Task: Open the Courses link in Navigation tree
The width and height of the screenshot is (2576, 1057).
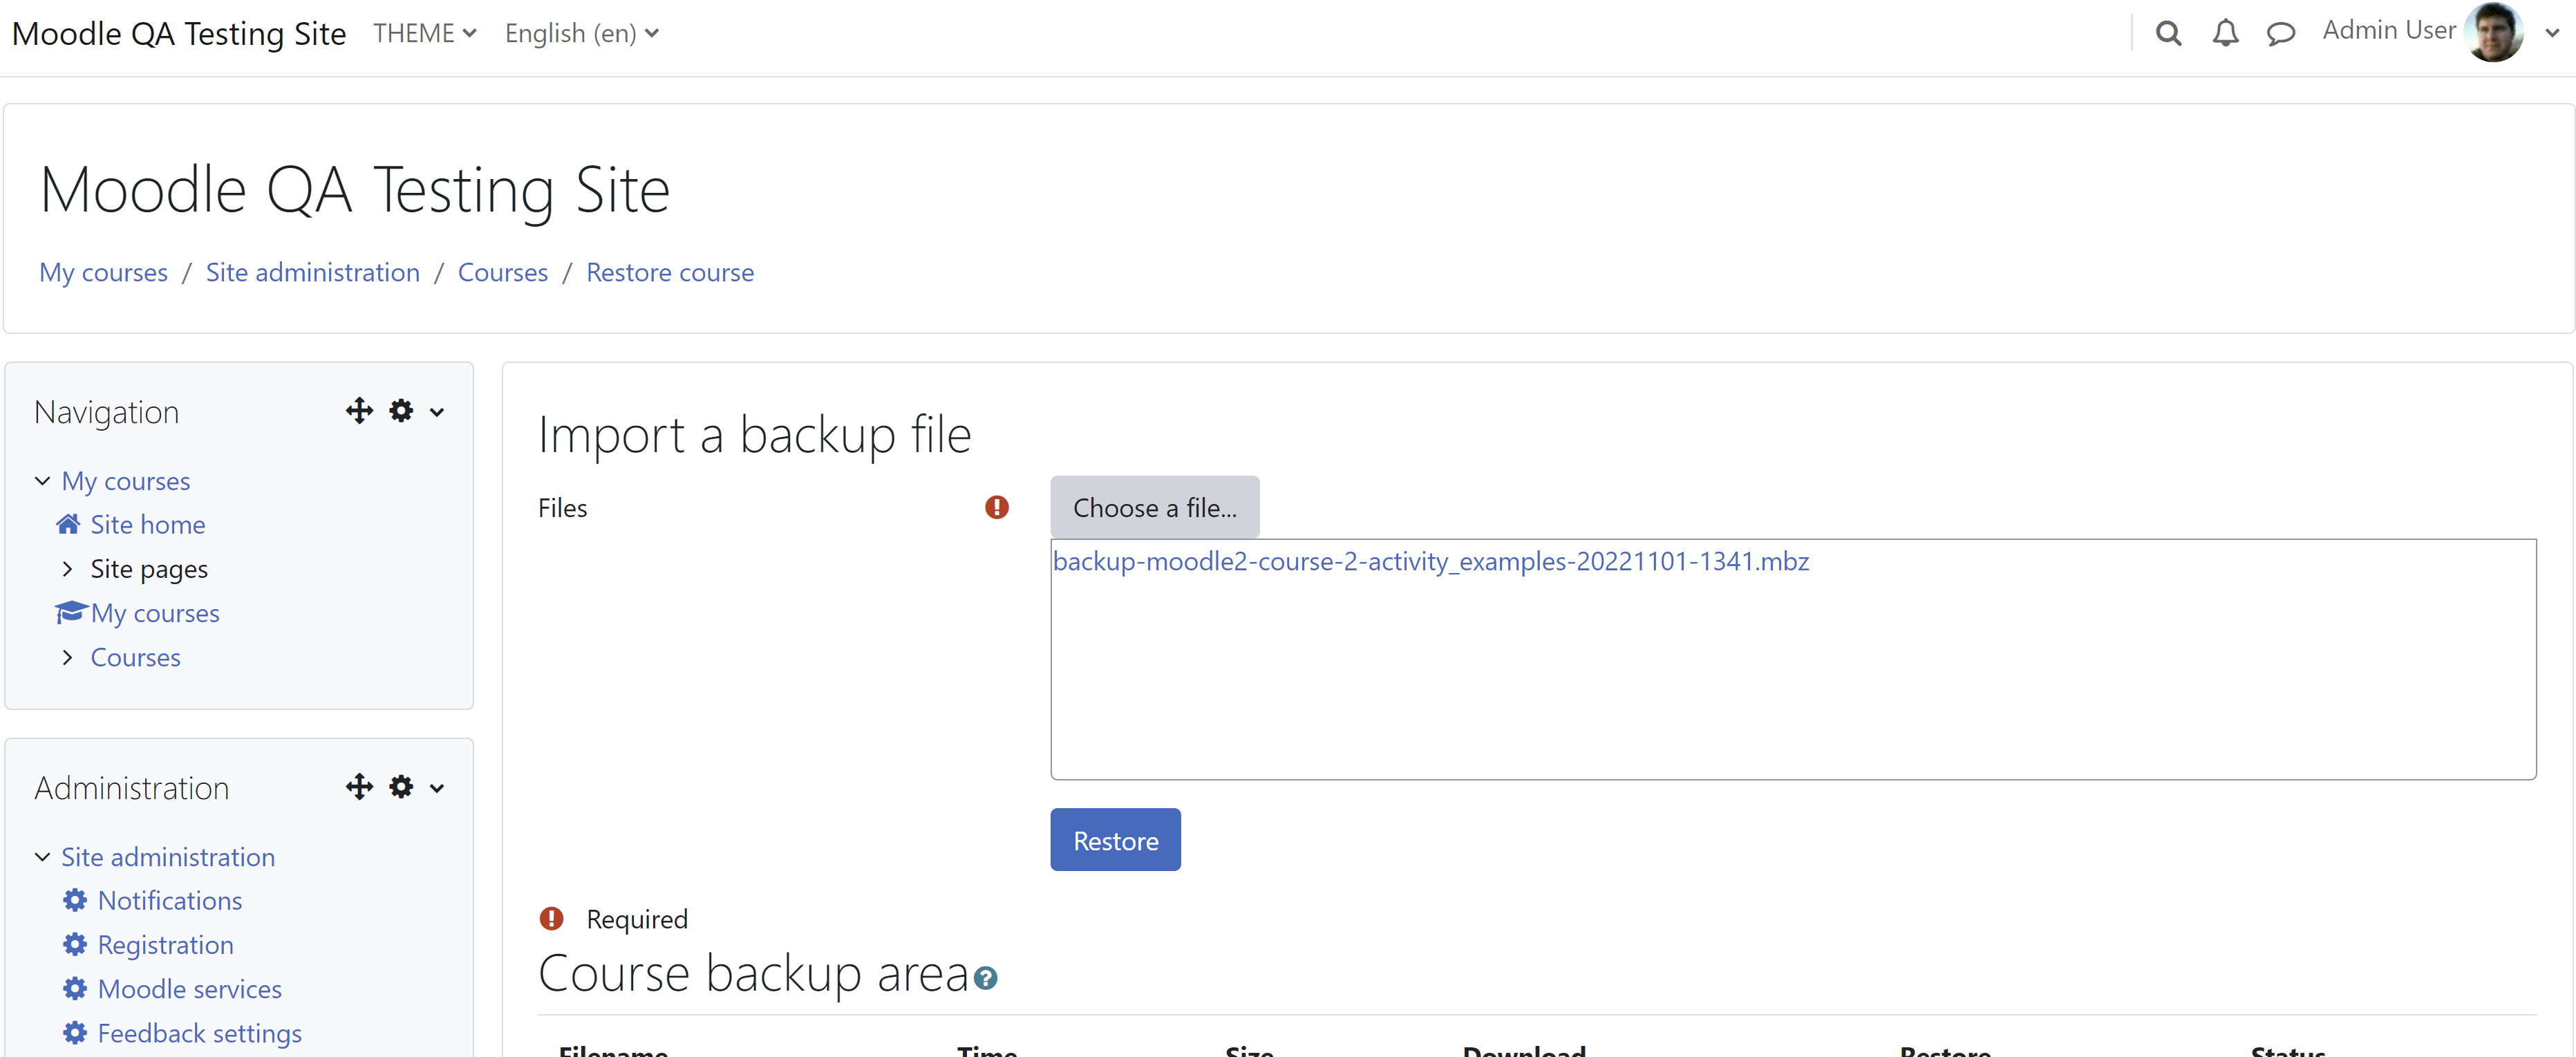Action: tap(136, 657)
